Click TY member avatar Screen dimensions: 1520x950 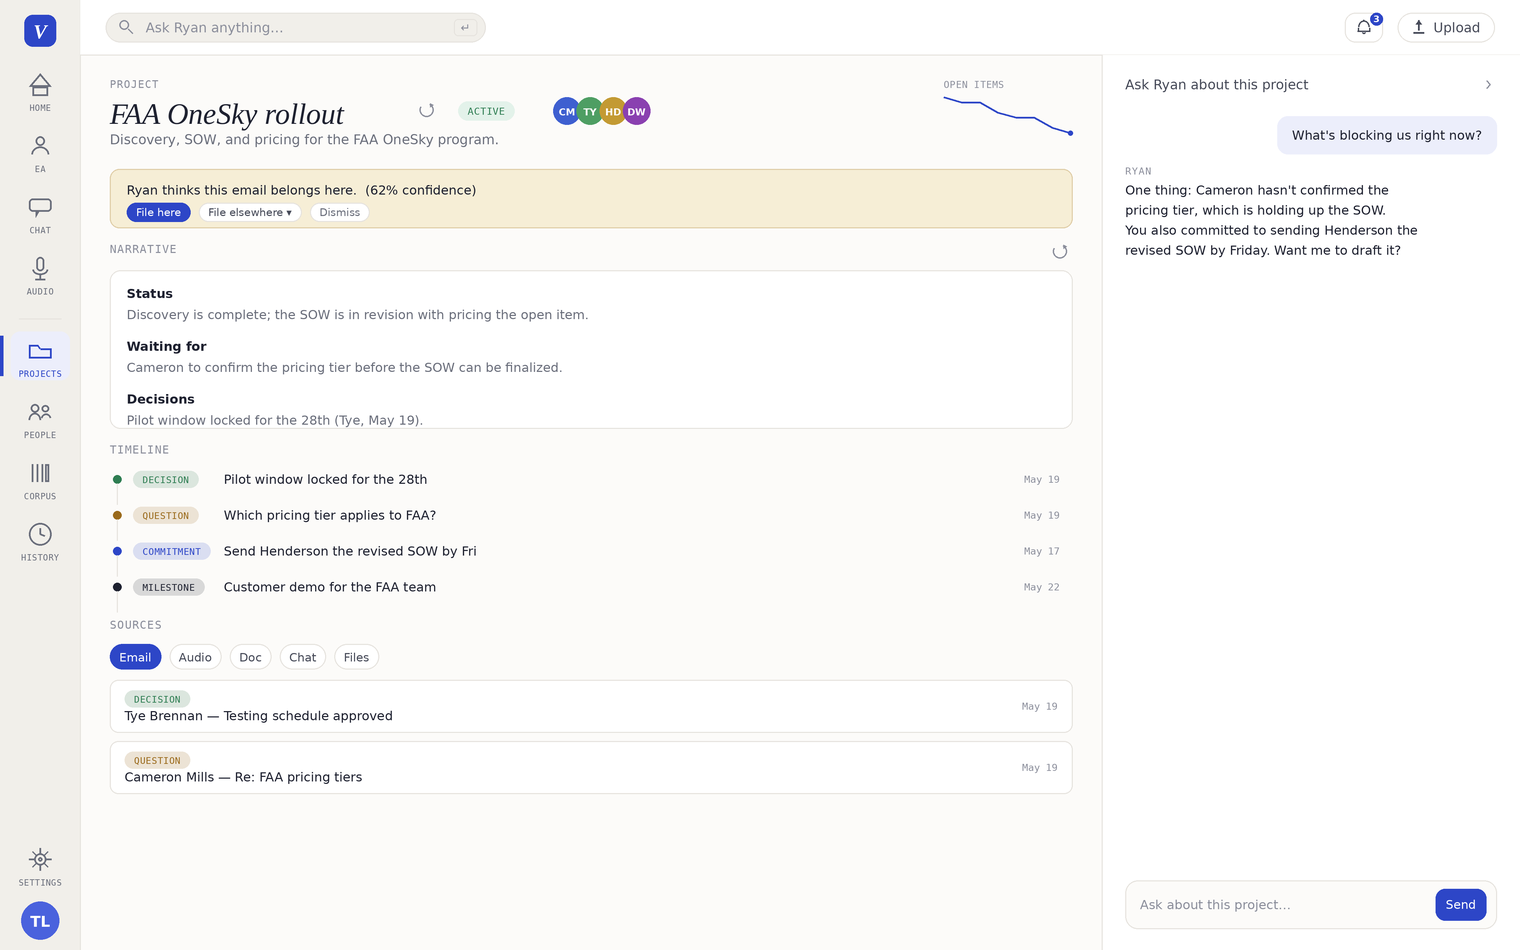pyautogui.click(x=590, y=111)
